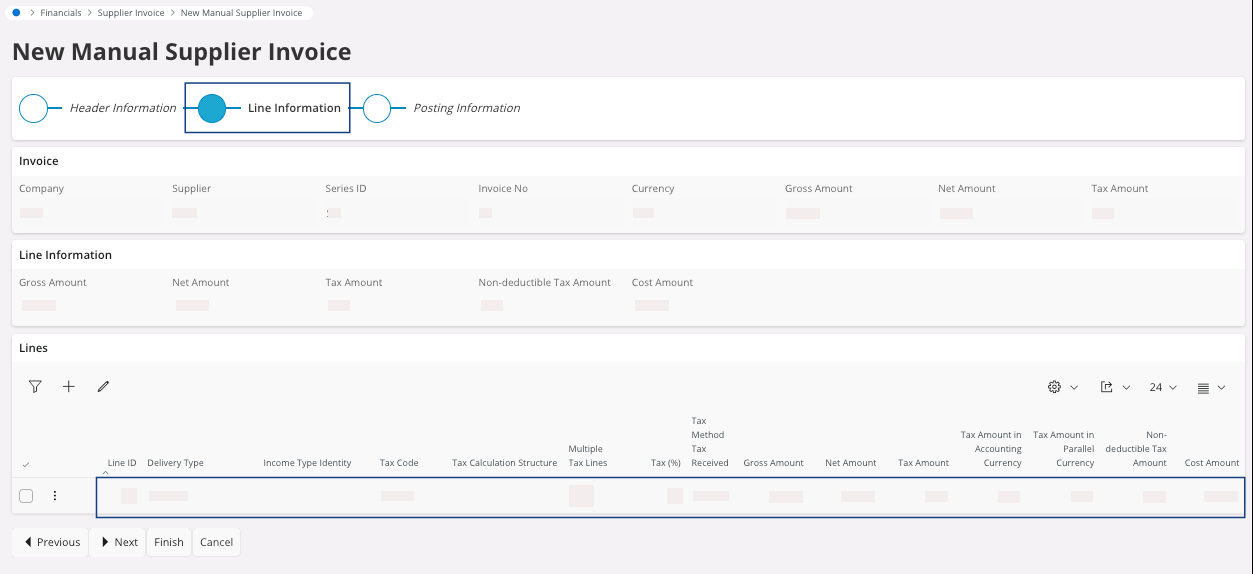The image size is (1253, 574).
Task: Open Supplier Invoice breadcrumb link
Action: pos(131,13)
